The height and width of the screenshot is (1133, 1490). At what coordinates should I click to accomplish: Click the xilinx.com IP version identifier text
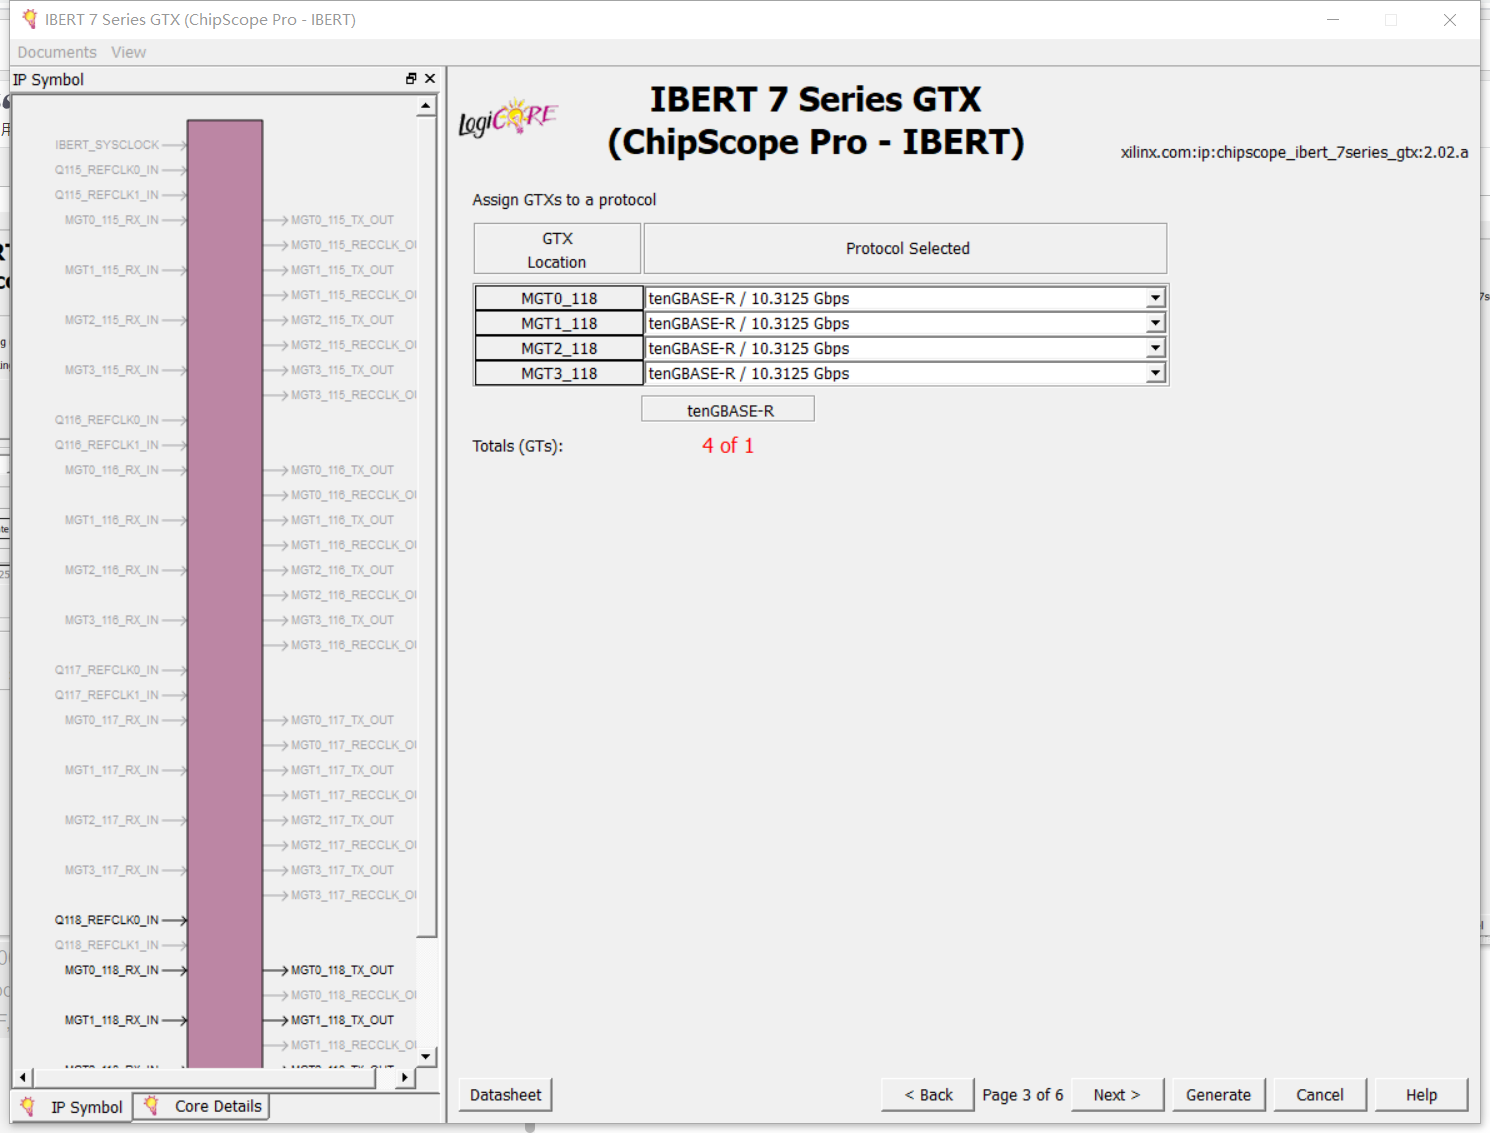coord(1294,152)
